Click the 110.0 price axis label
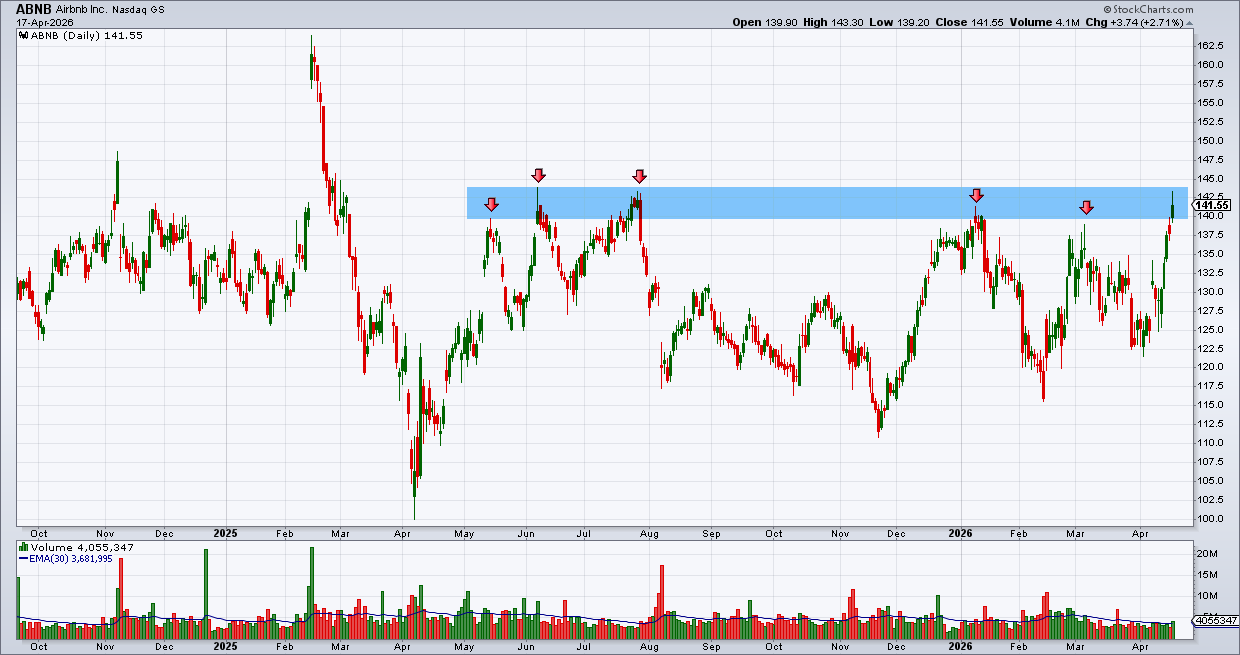 (1210, 443)
